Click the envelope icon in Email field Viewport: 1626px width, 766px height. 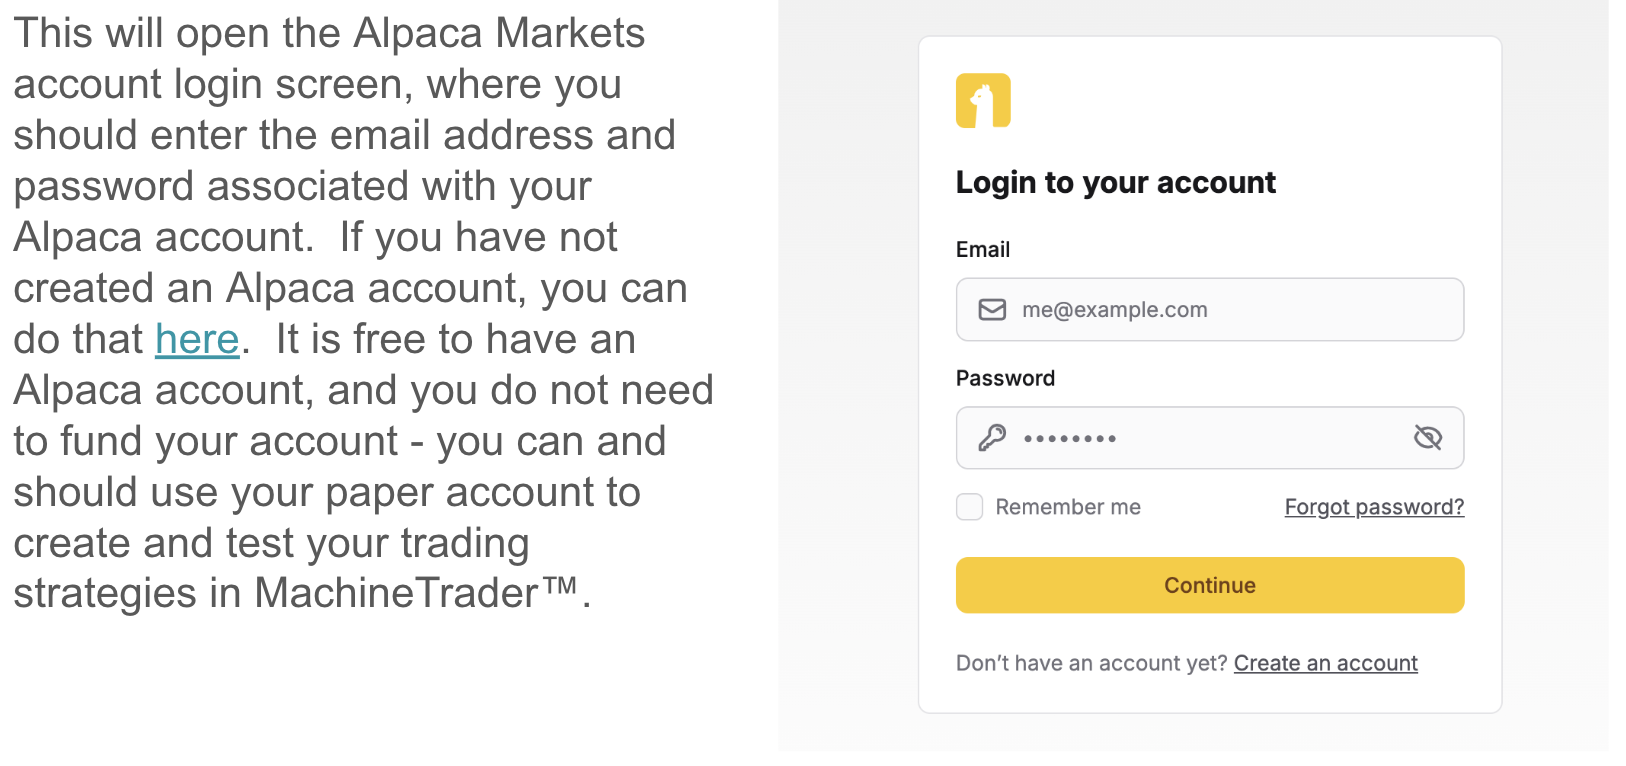[992, 310]
